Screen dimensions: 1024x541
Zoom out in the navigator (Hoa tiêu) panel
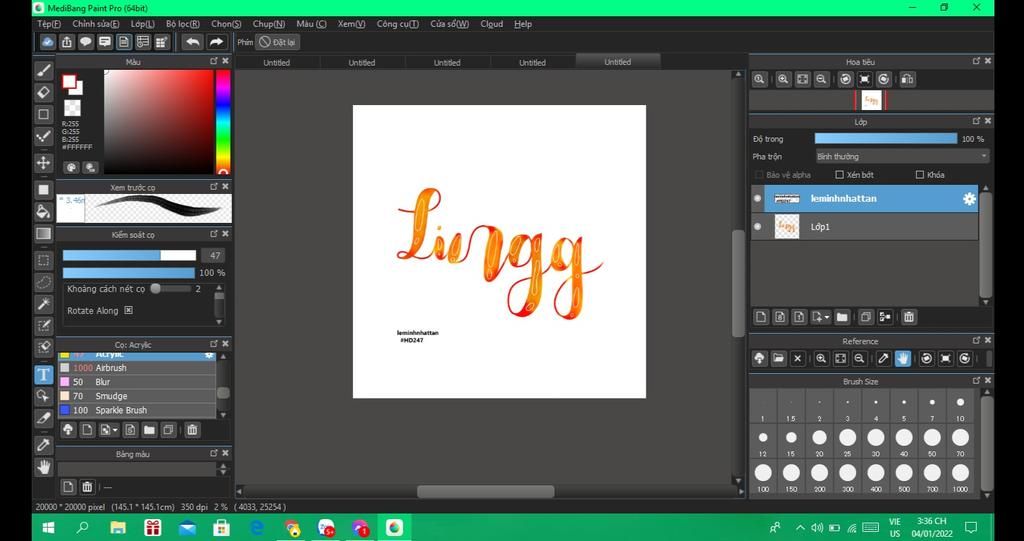point(822,79)
